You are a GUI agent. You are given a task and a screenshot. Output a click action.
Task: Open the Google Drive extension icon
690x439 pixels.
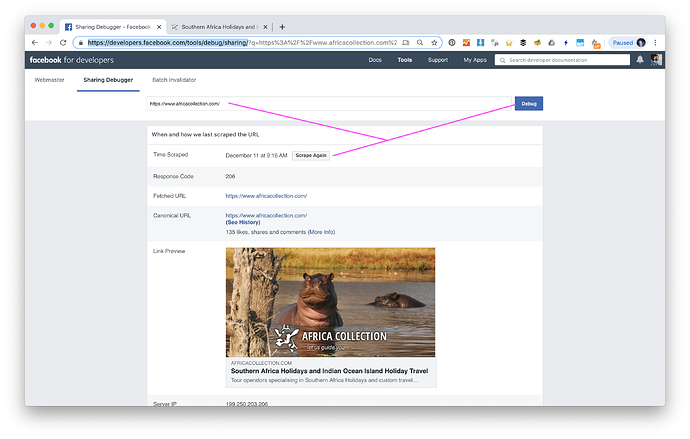coord(551,43)
